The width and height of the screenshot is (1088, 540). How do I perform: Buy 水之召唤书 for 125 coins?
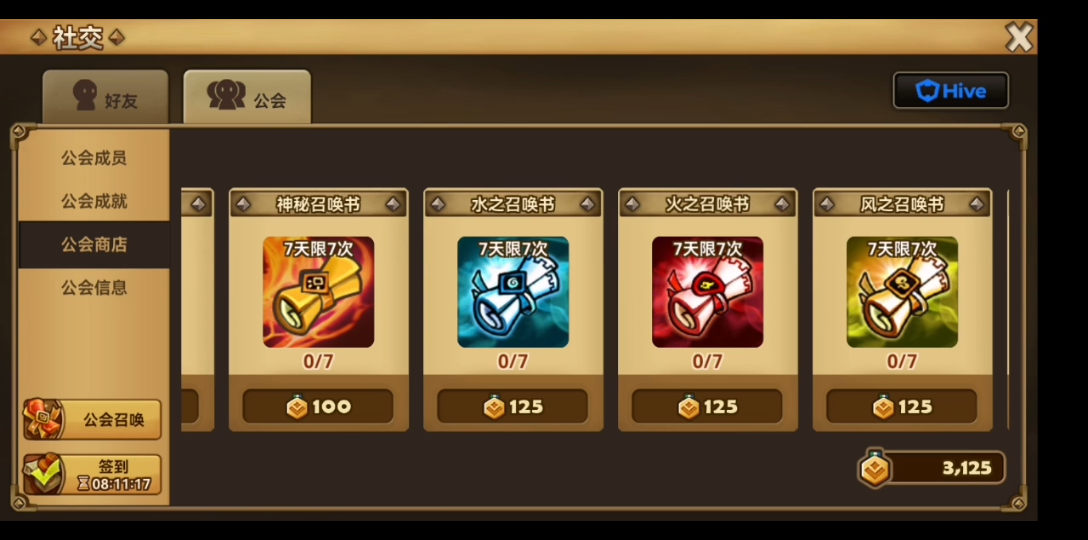[x=513, y=407]
